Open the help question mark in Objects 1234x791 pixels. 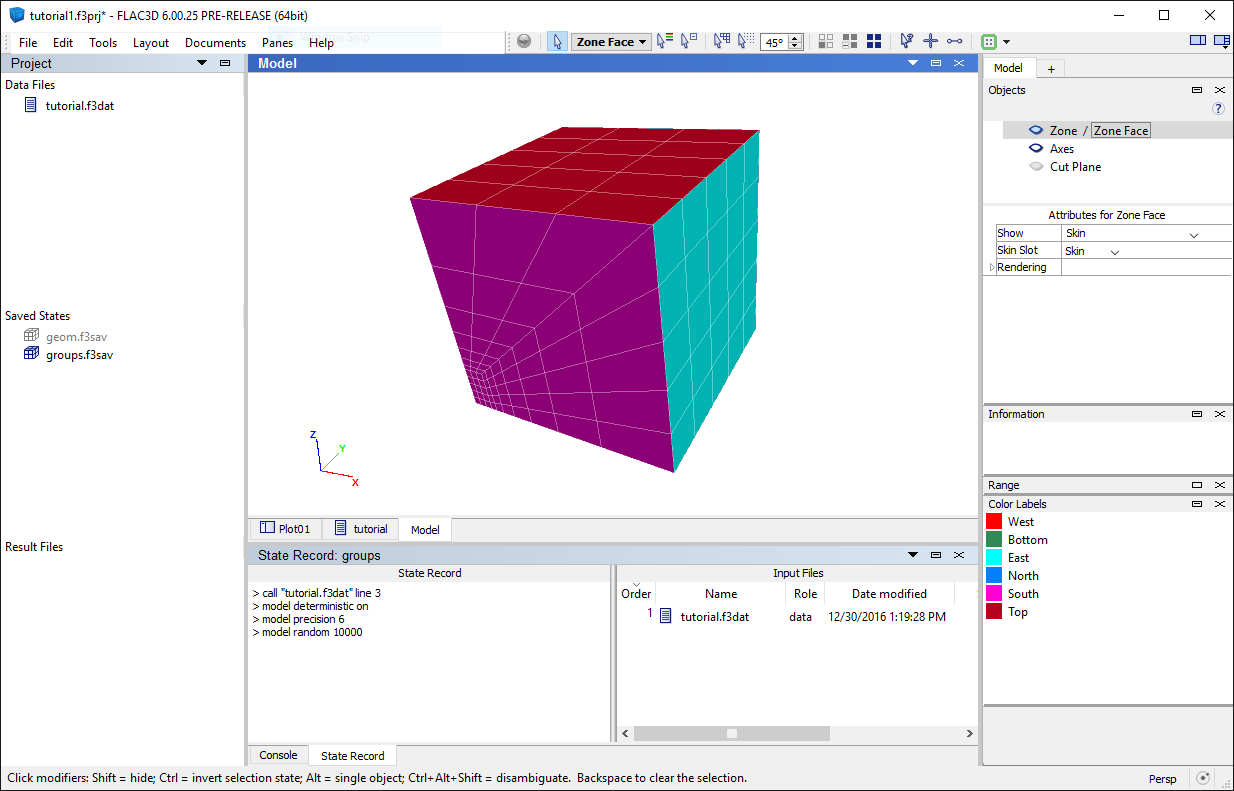click(x=1218, y=109)
